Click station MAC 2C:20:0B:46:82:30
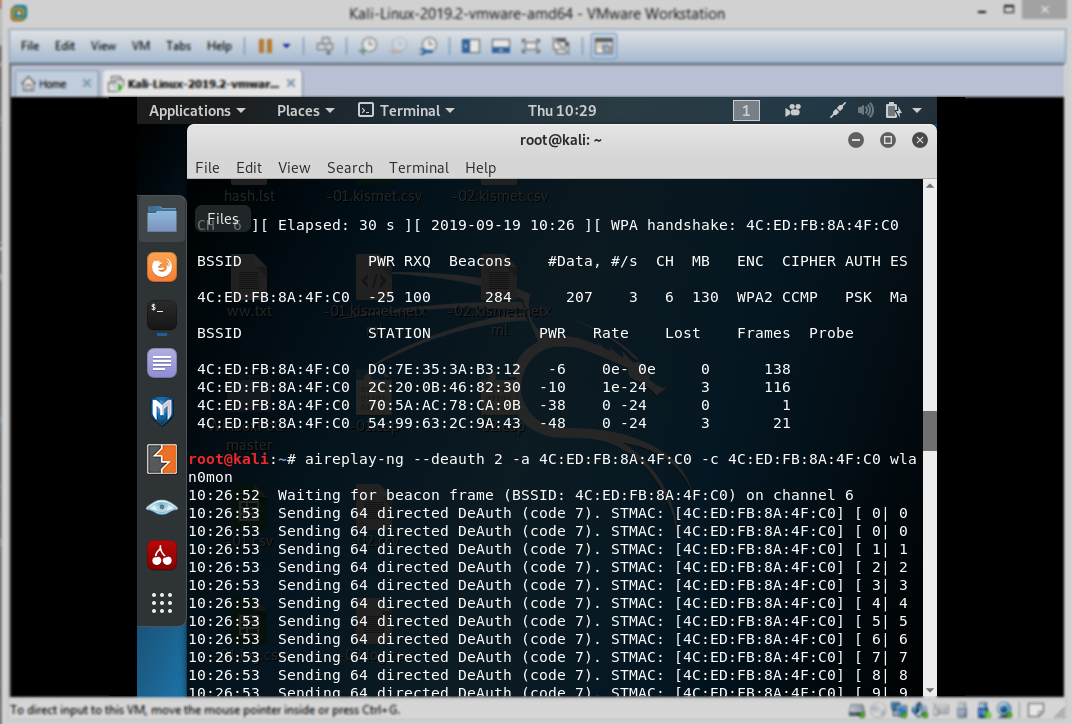Image resolution: width=1072 pixels, height=724 pixels. (x=444, y=387)
